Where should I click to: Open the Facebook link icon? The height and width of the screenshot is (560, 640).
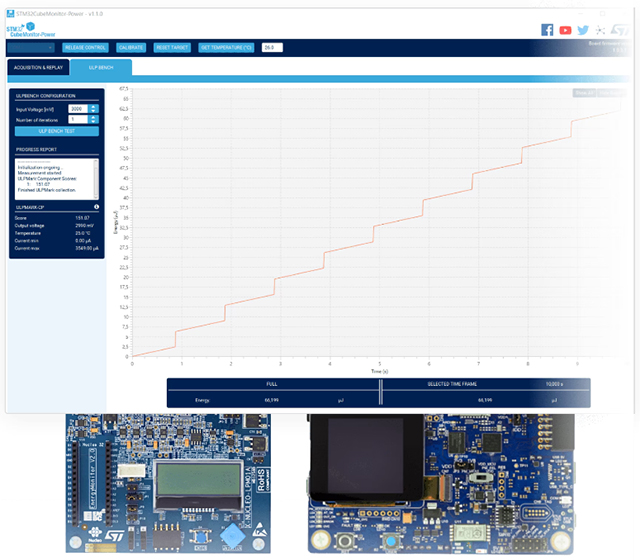pyautogui.click(x=547, y=30)
